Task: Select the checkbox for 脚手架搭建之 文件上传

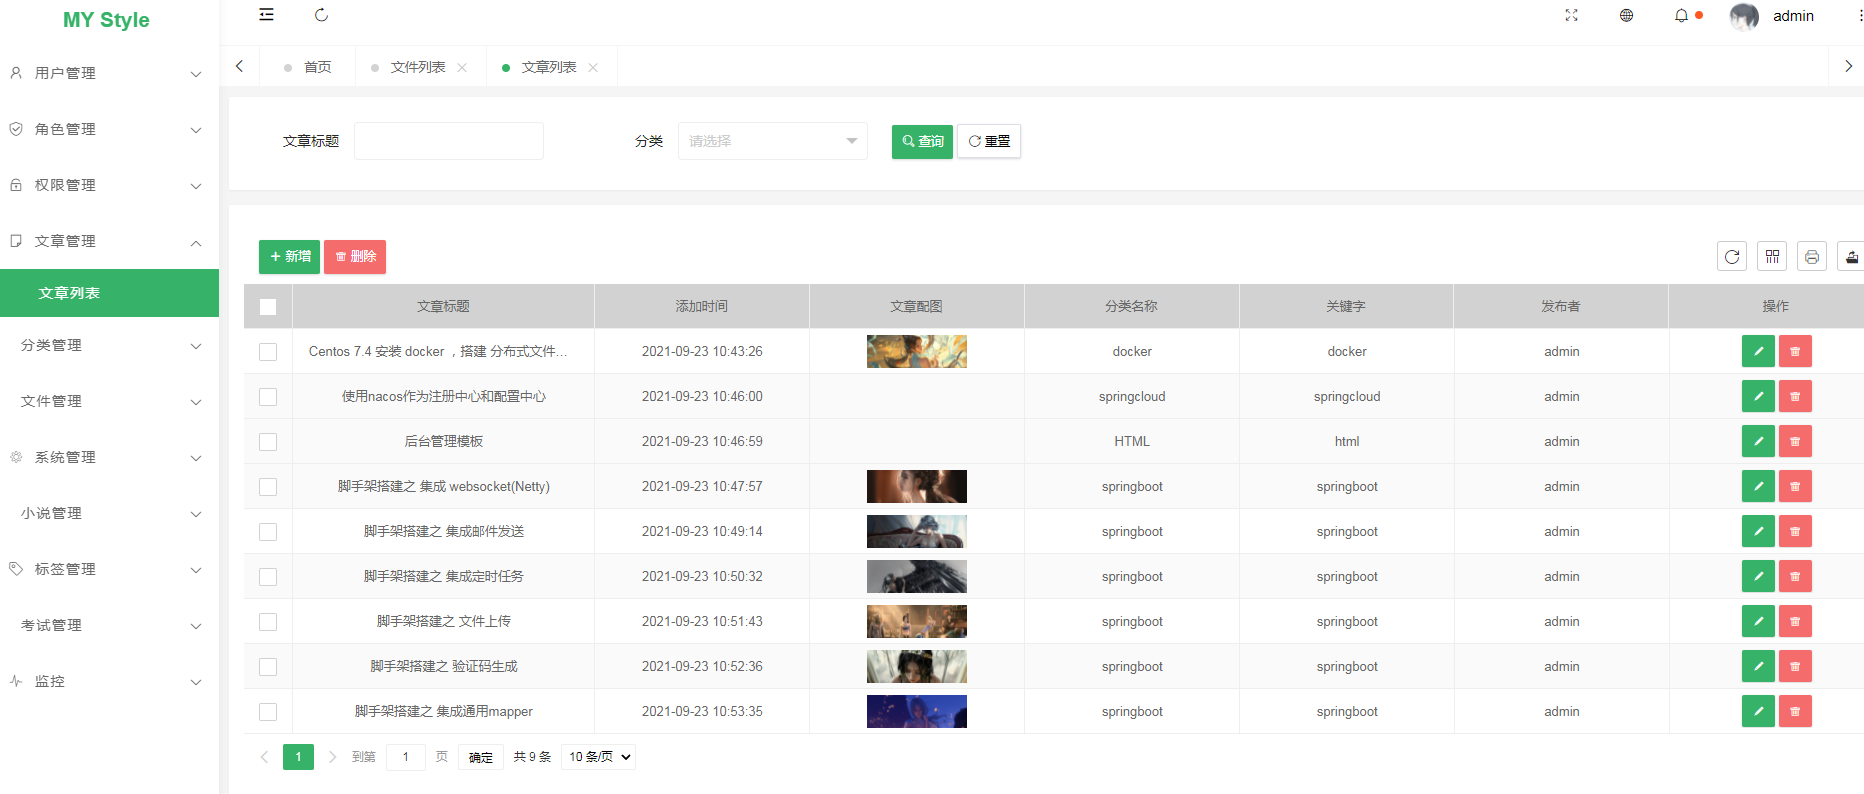Action: (x=268, y=622)
